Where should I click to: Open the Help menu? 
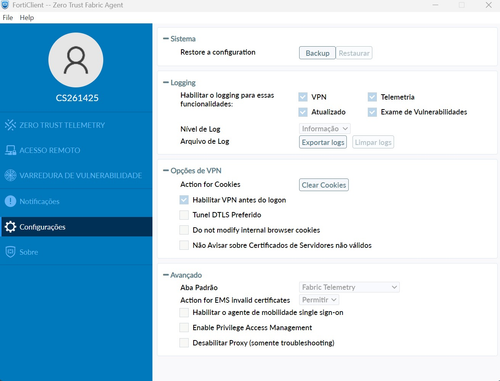click(x=27, y=18)
